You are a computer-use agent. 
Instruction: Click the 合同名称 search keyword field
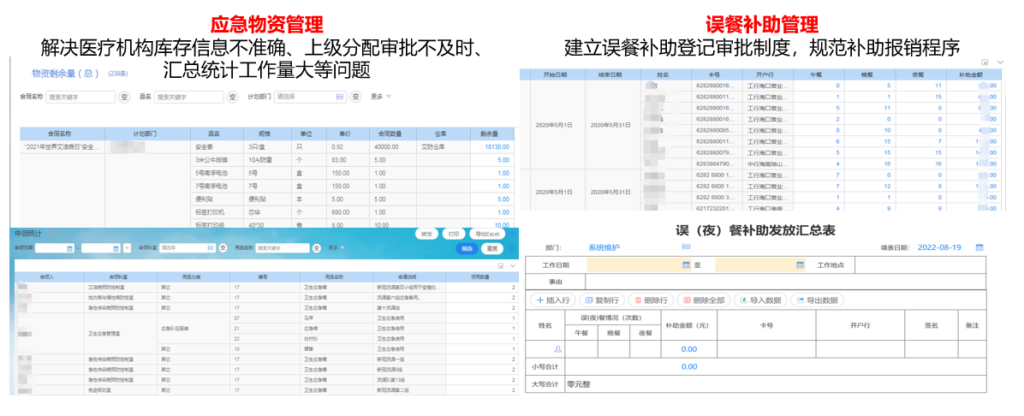pyautogui.click(x=82, y=97)
